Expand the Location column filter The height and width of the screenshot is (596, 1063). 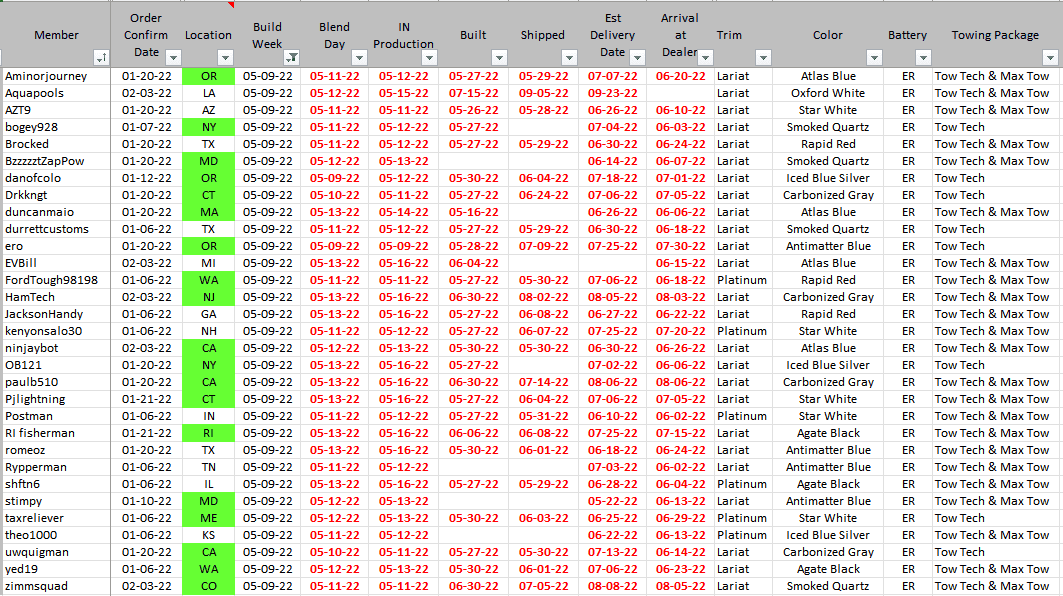[224, 58]
